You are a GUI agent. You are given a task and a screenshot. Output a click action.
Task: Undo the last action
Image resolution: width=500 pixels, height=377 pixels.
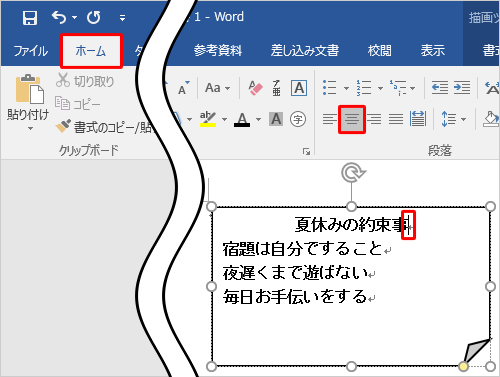point(59,17)
